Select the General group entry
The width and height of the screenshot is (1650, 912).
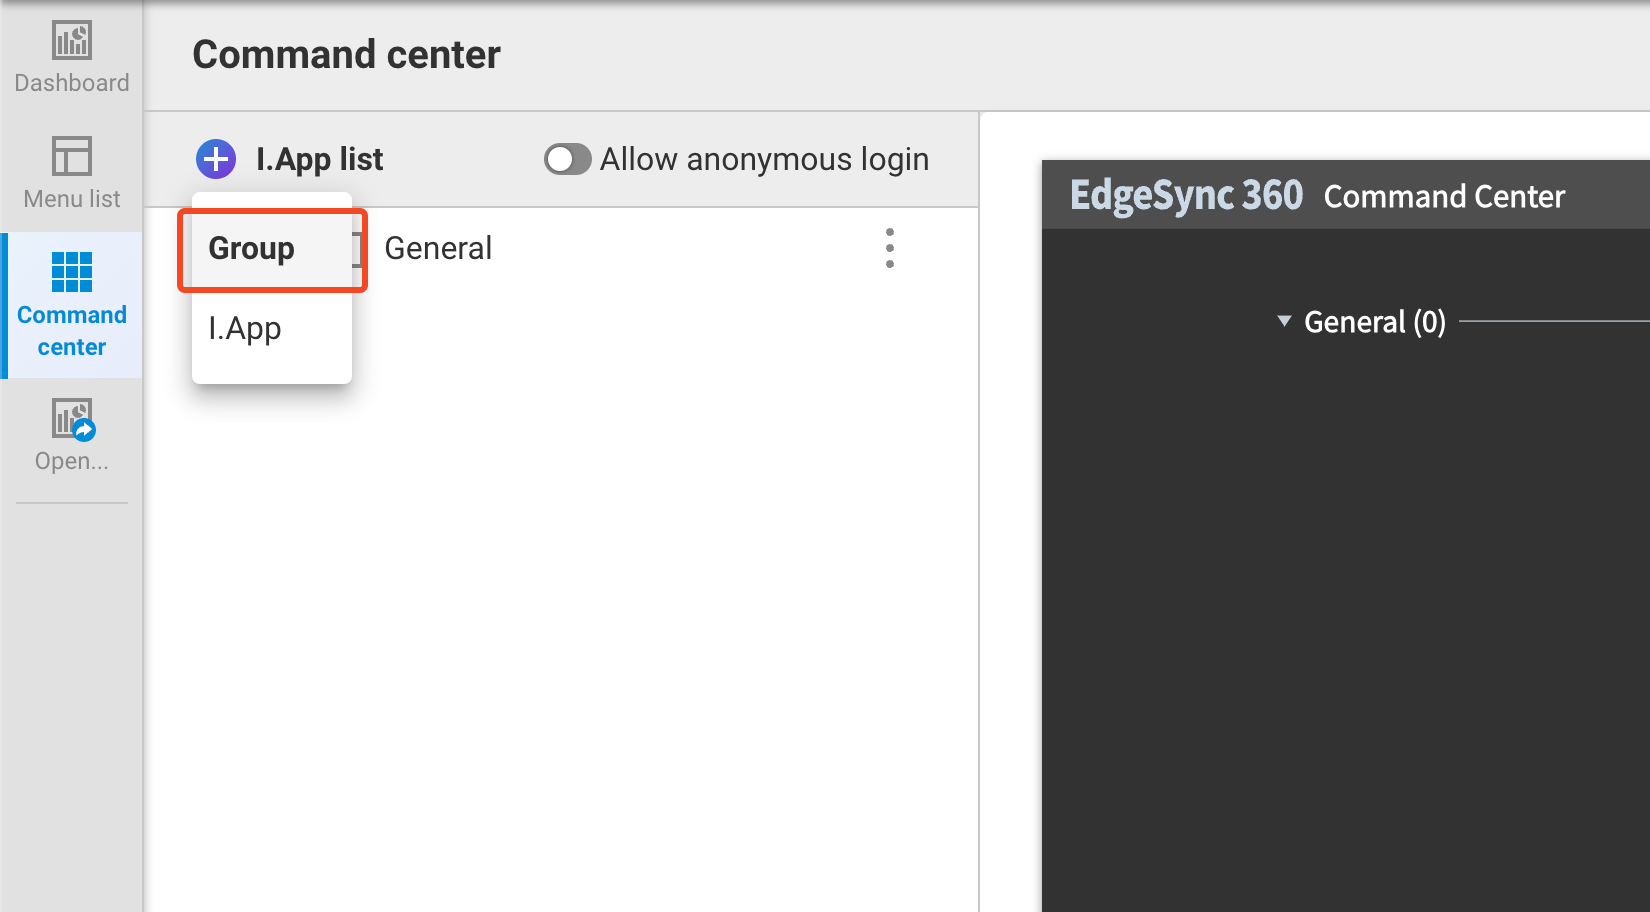[x=438, y=247]
